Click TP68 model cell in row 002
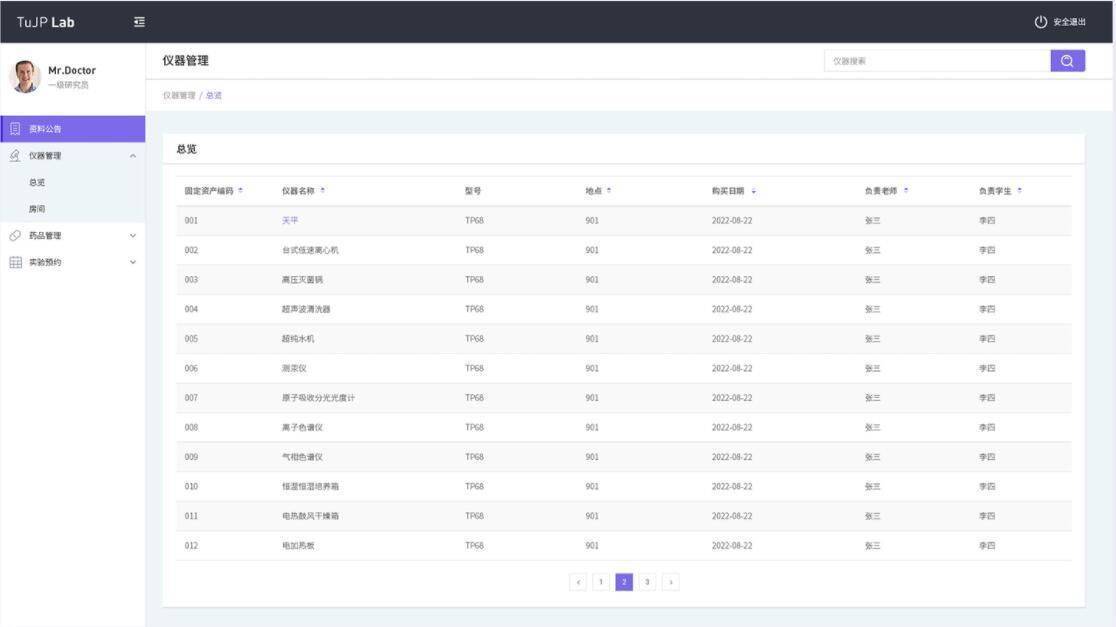 point(474,251)
